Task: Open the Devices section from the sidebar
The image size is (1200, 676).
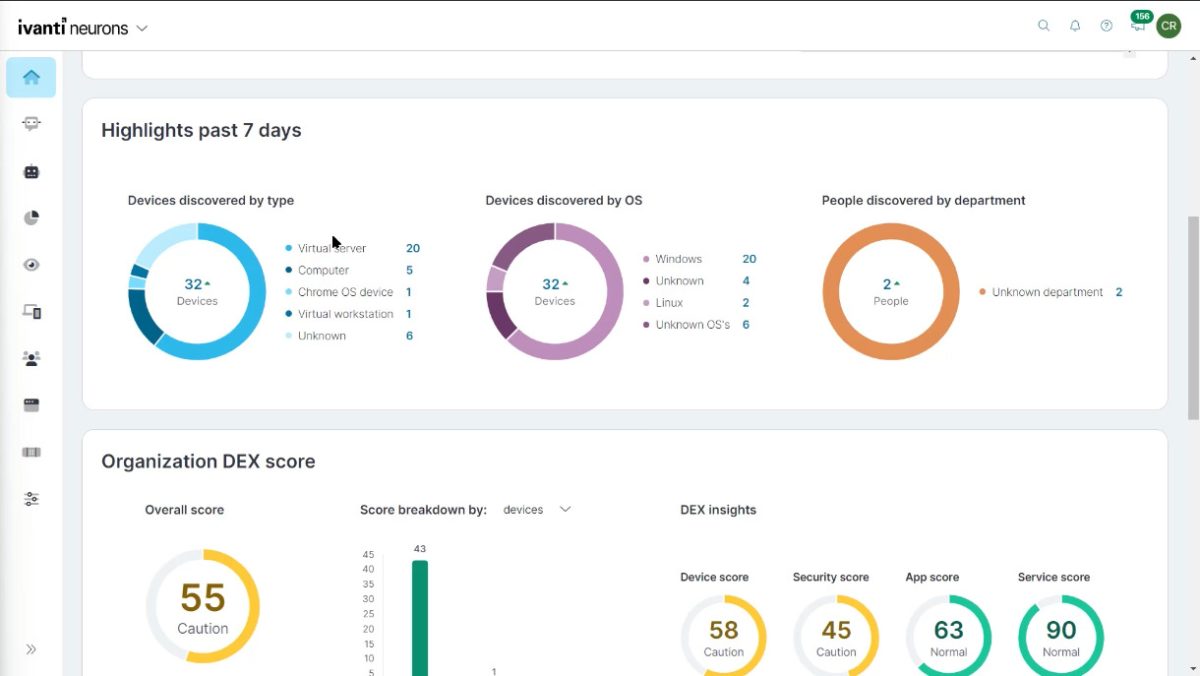Action: [31, 311]
